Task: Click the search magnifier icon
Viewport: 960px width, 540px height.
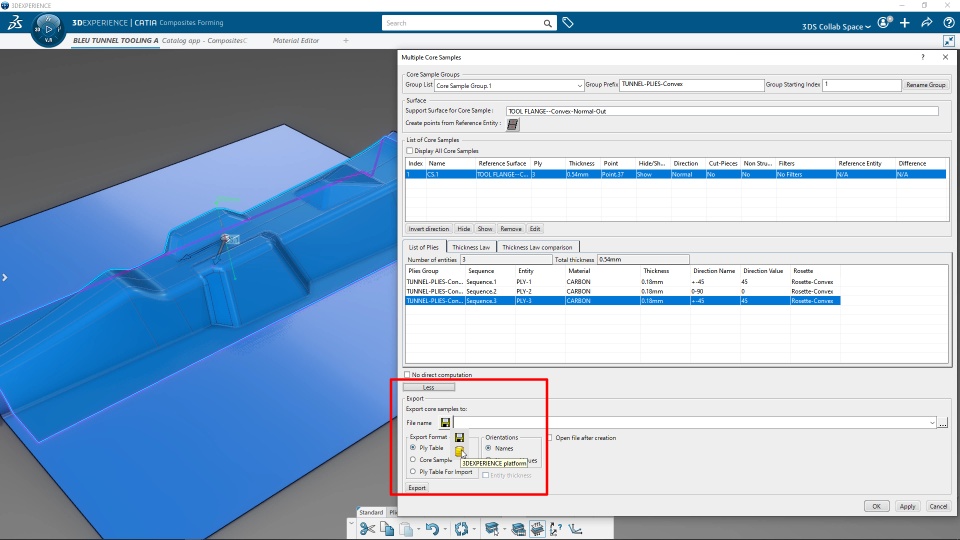Action: [547, 23]
